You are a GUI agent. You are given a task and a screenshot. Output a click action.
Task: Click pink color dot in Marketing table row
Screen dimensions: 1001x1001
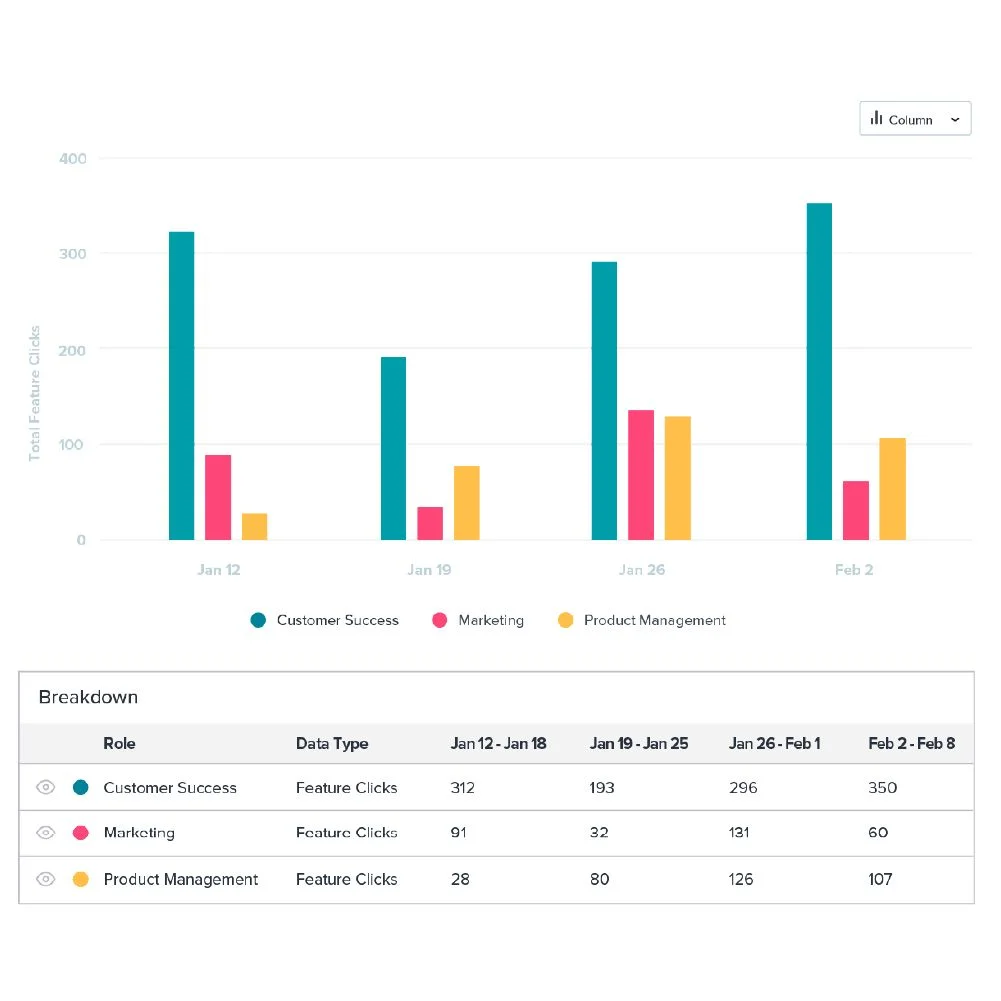[x=81, y=832]
